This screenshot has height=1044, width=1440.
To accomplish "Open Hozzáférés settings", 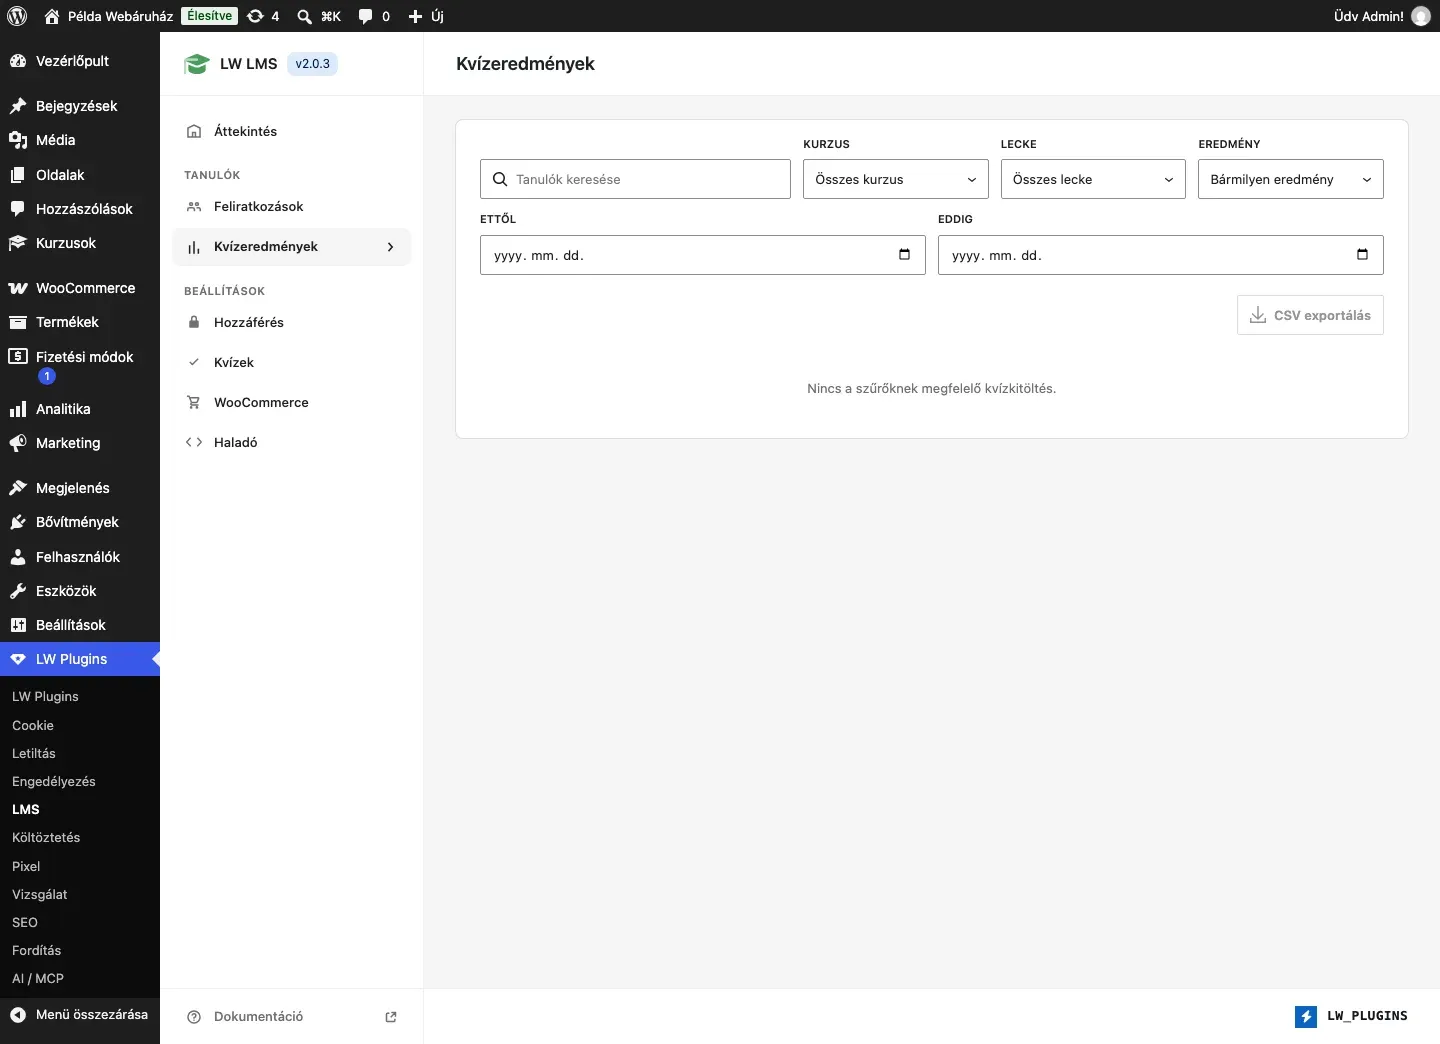I will [x=292, y=322].
